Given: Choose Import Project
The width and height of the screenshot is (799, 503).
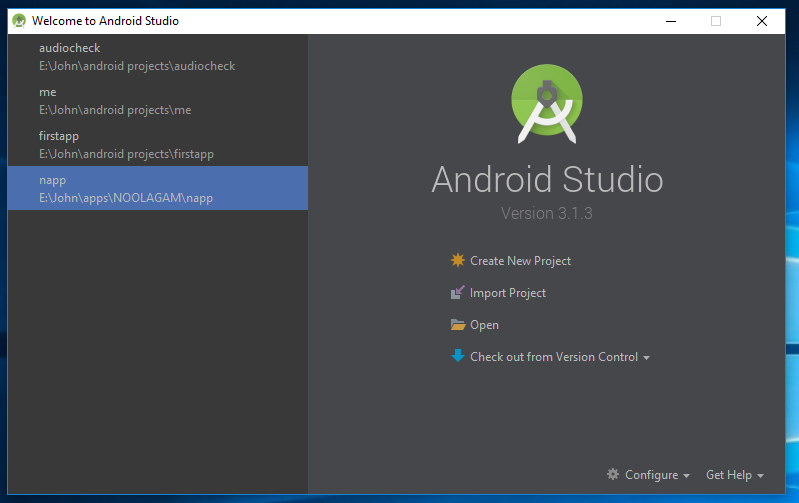Looking at the screenshot, I should pos(508,293).
